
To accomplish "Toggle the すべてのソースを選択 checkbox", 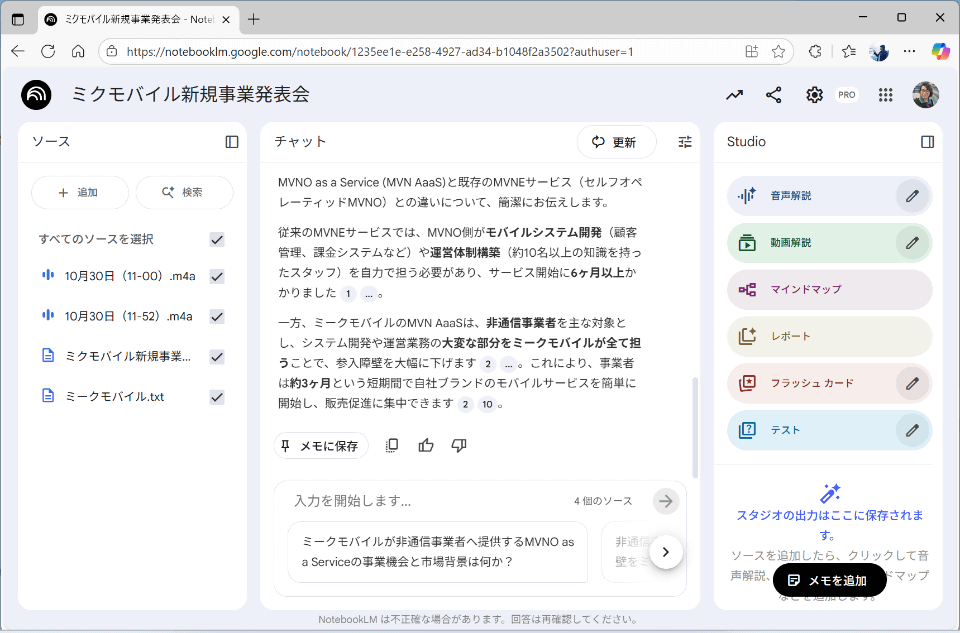I will [217, 239].
